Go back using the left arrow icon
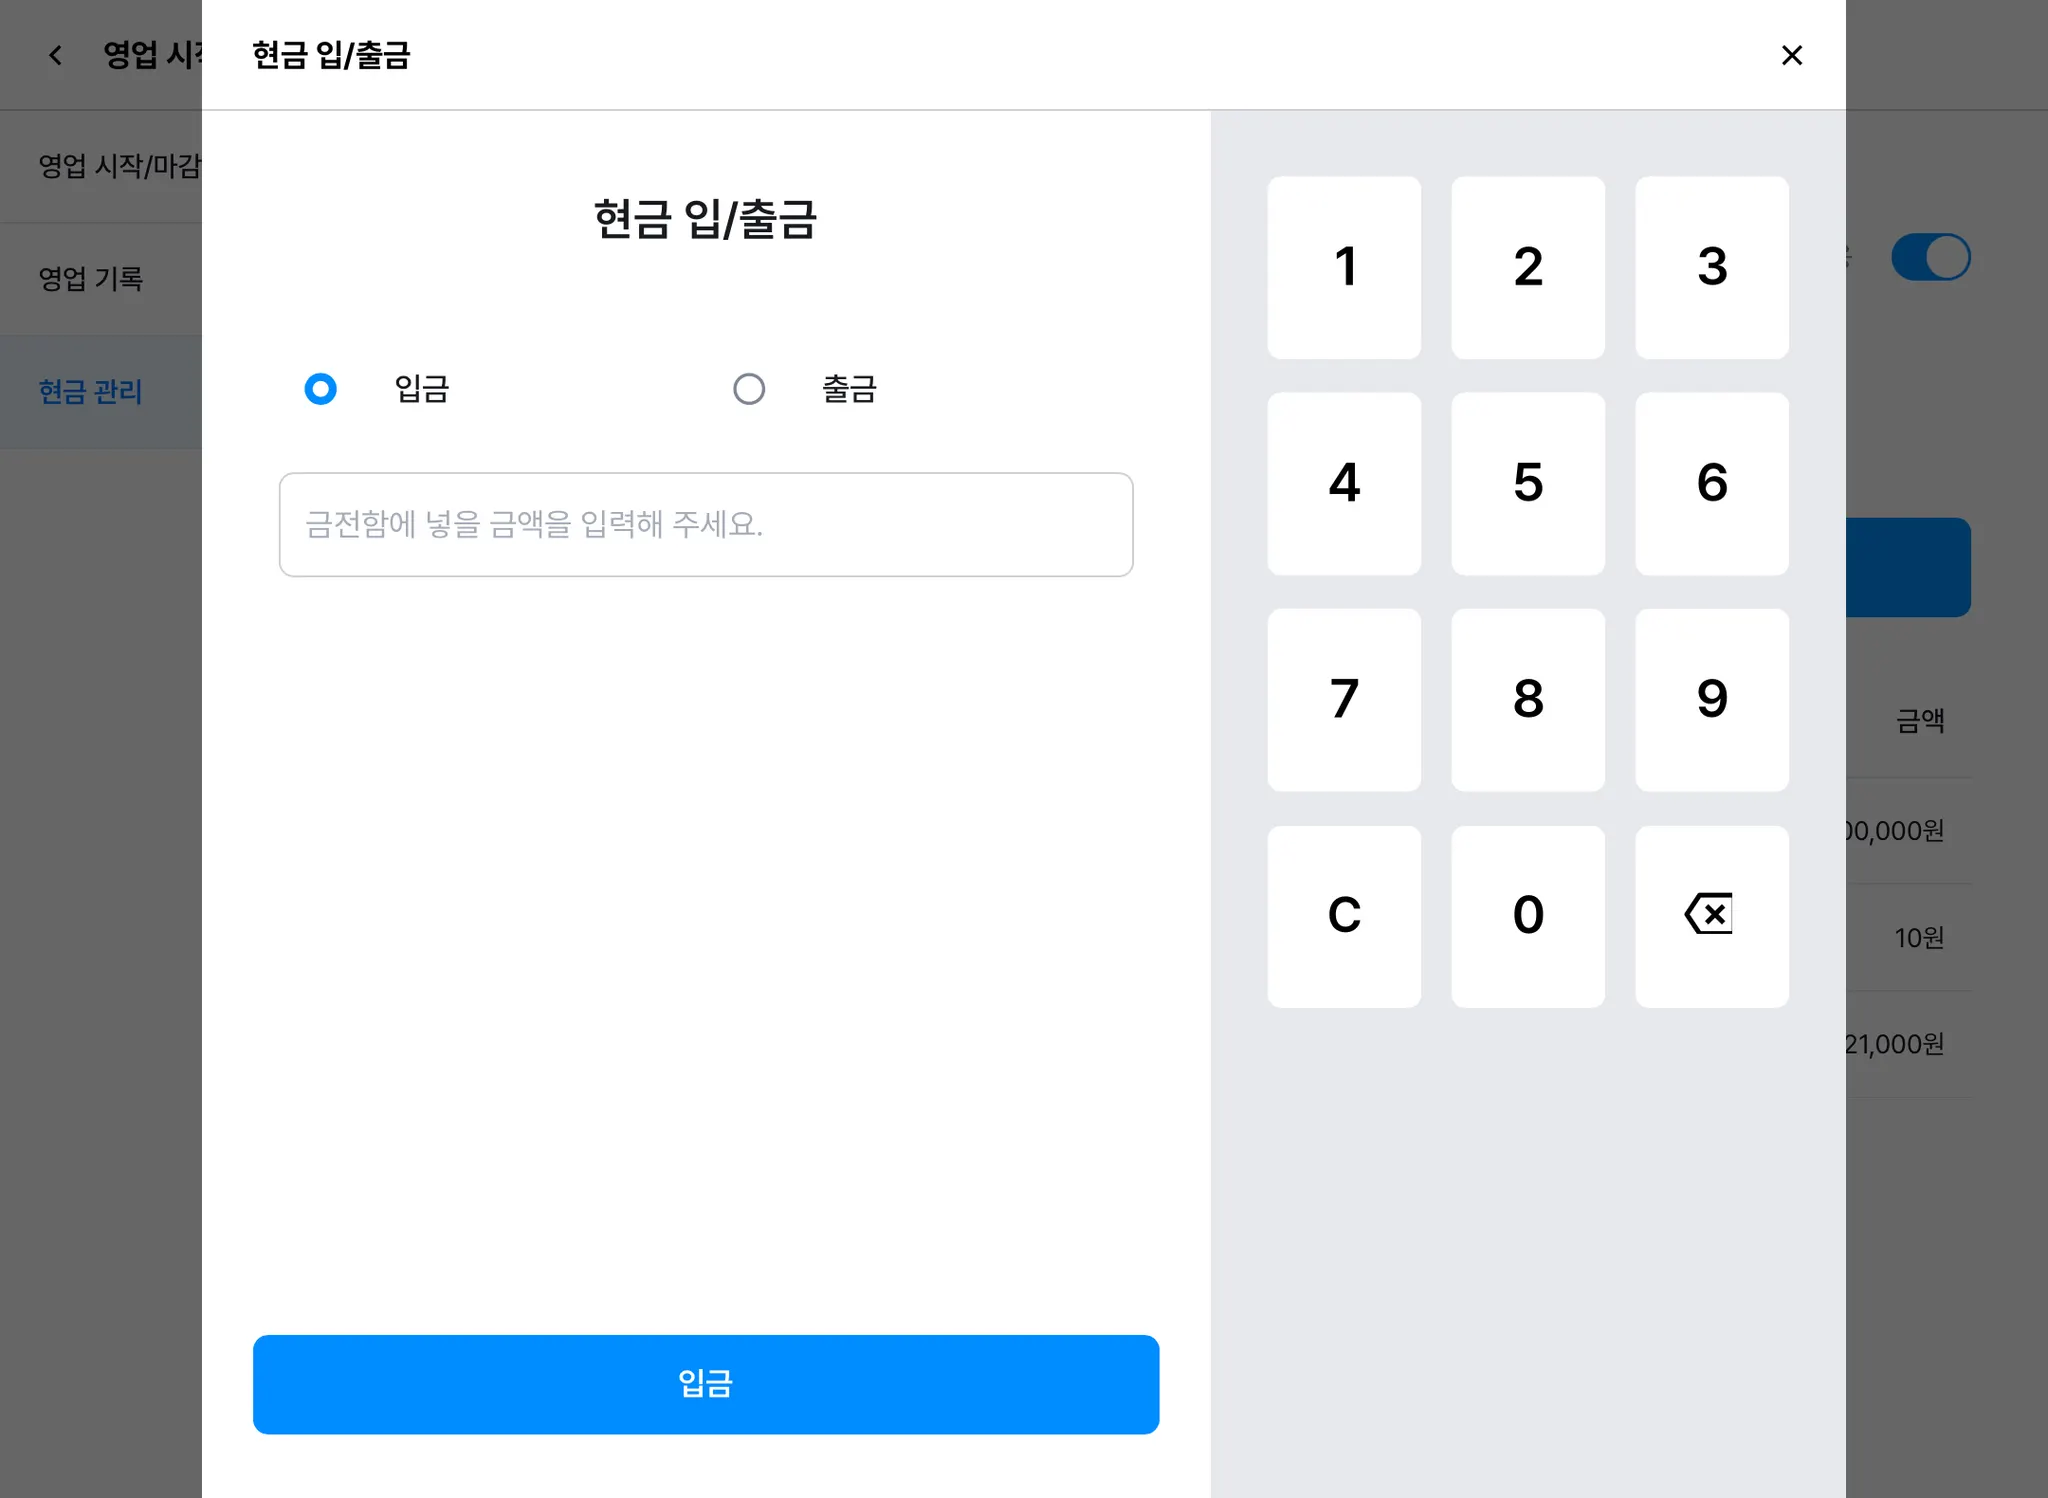 coord(56,55)
